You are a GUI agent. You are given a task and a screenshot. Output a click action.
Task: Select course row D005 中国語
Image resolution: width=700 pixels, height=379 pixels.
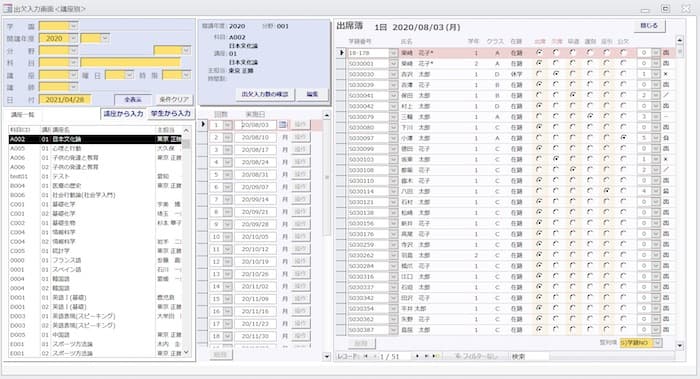(95, 335)
